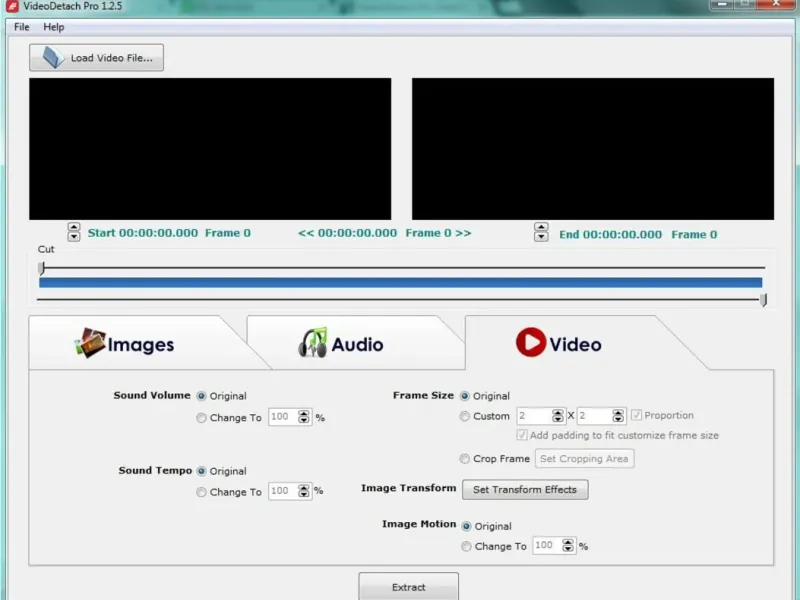Click the Set Cropping Area button
The height and width of the screenshot is (600, 800).
click(x=584, y=459)
